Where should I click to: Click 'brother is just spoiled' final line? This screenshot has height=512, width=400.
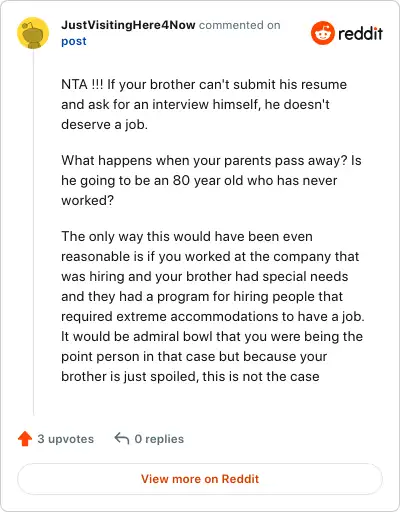pyautogui.click(x=190, y=377)
